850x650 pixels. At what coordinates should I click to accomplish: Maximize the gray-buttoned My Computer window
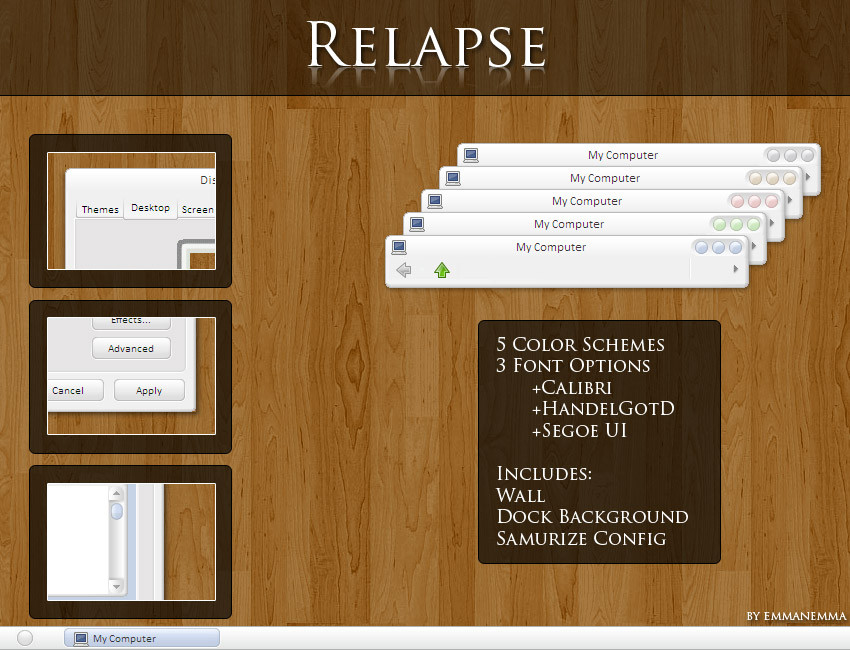pyautogui.click(x=790, y=156)
